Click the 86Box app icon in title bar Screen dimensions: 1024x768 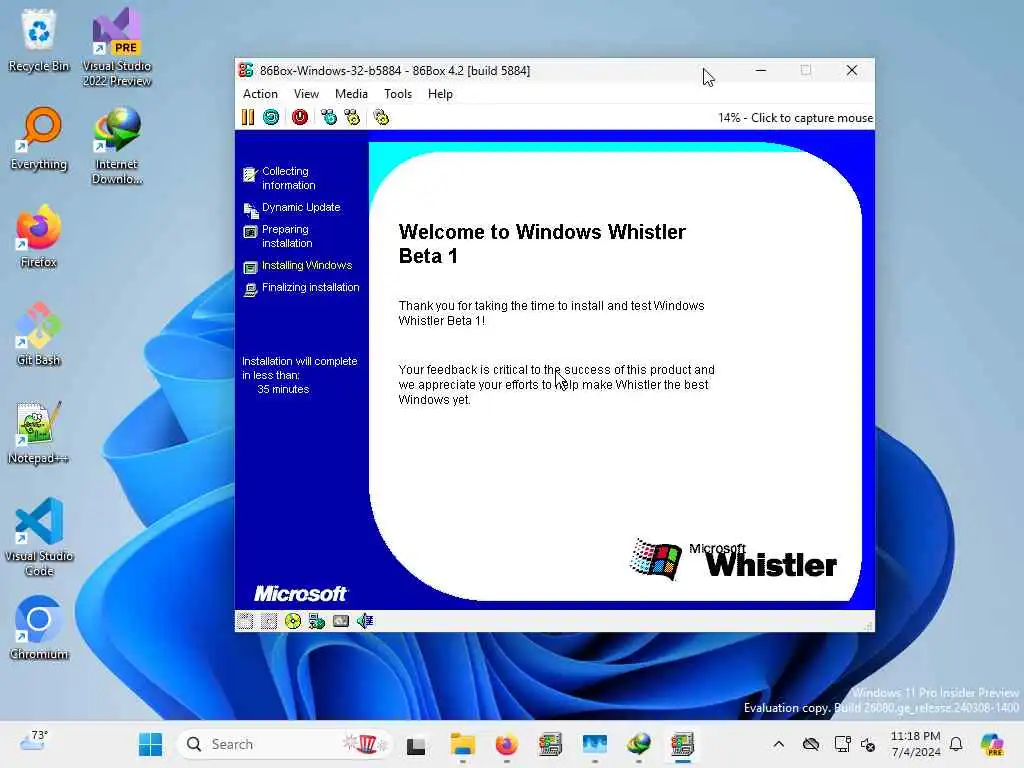(x=246, y=70)
